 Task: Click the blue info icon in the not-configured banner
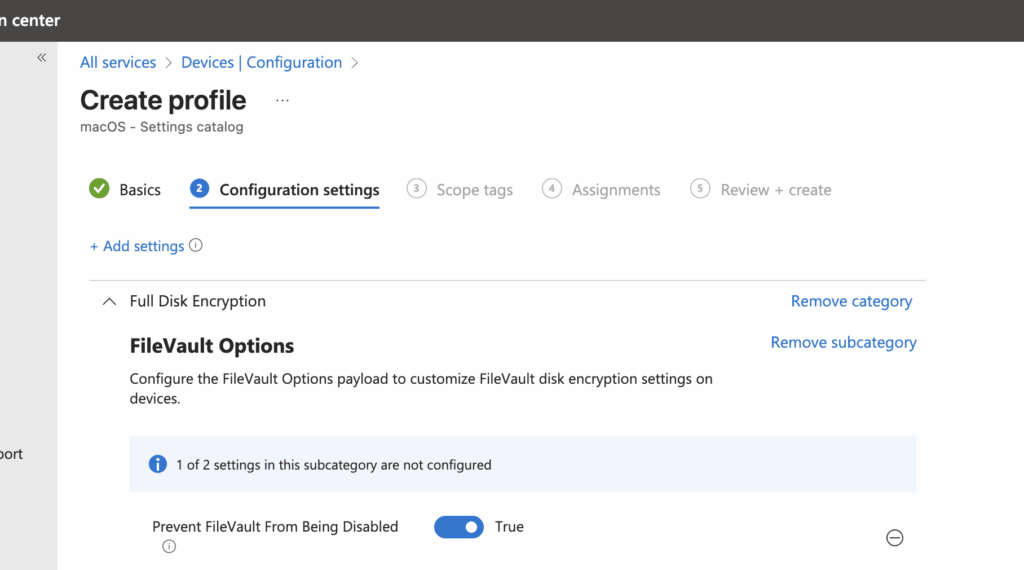point(157,464)
